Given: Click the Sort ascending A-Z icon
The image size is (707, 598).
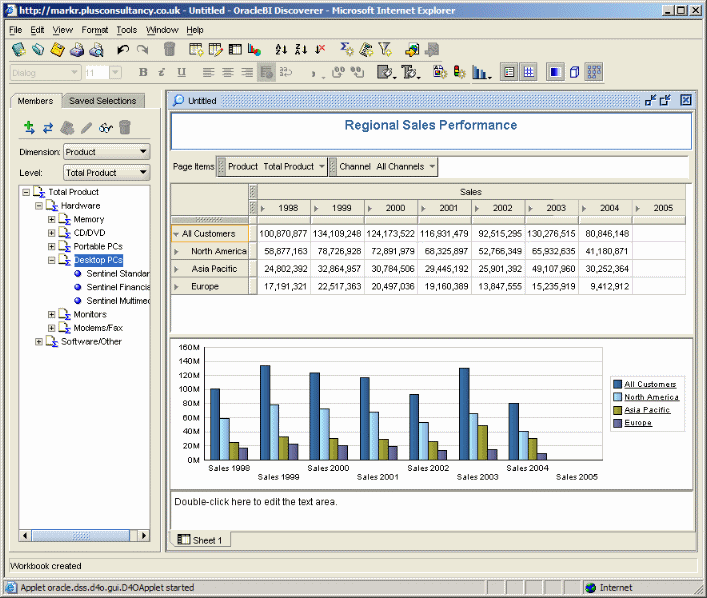Looking at the screenshot, I should (281, 49).
